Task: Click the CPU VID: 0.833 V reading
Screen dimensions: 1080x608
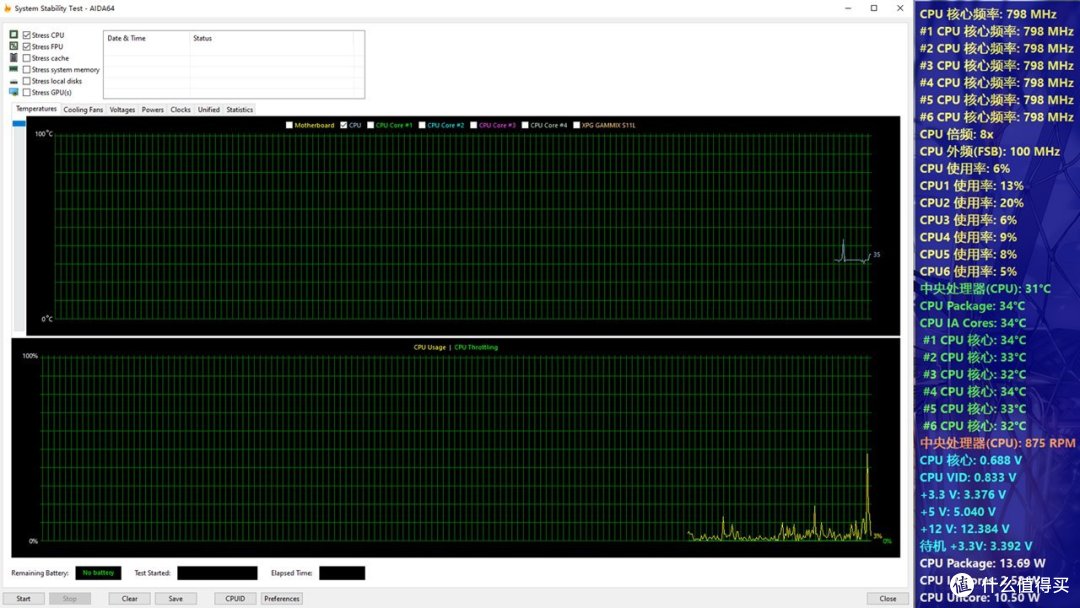Action: pyautogui.click(x=968, y=477)
